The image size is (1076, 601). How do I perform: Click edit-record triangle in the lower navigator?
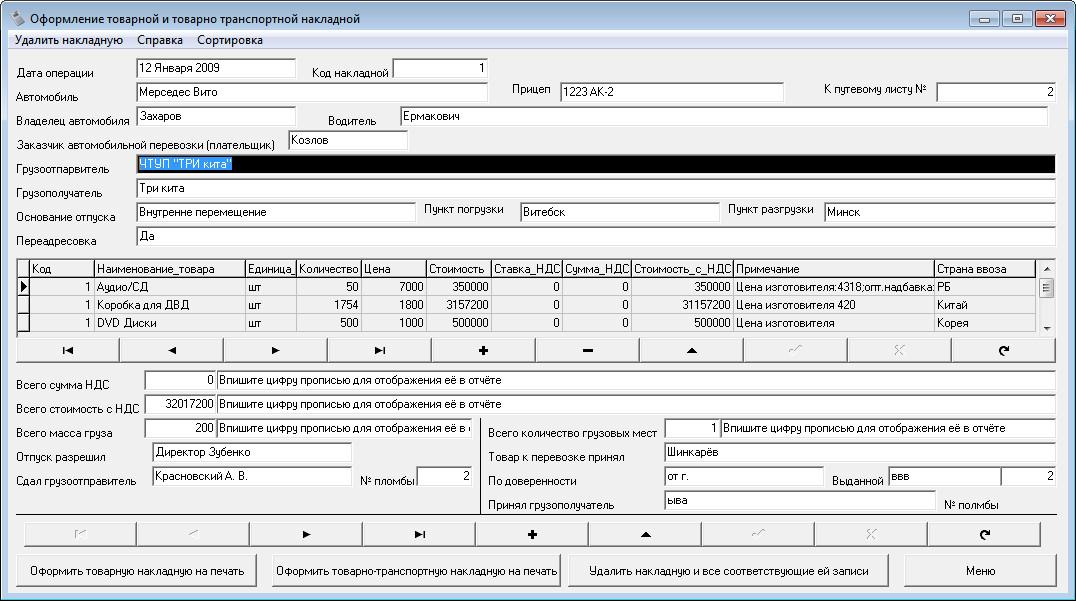pos(645,534)
